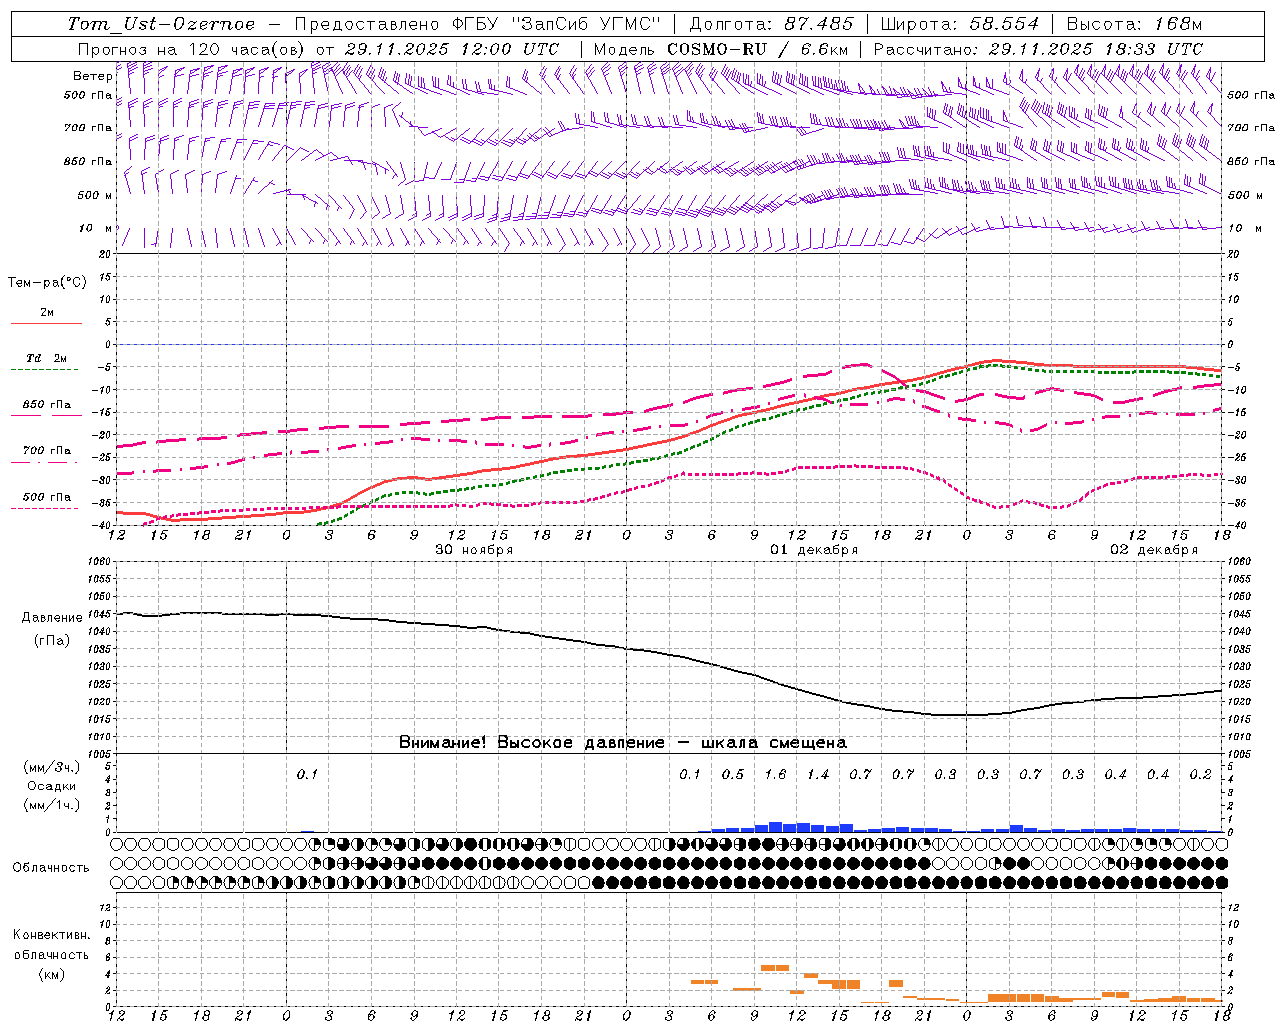Click the Ветер wind panel label
Image resolution: width=1280 pixels, height=1024 pixels.
coord(92,76)
